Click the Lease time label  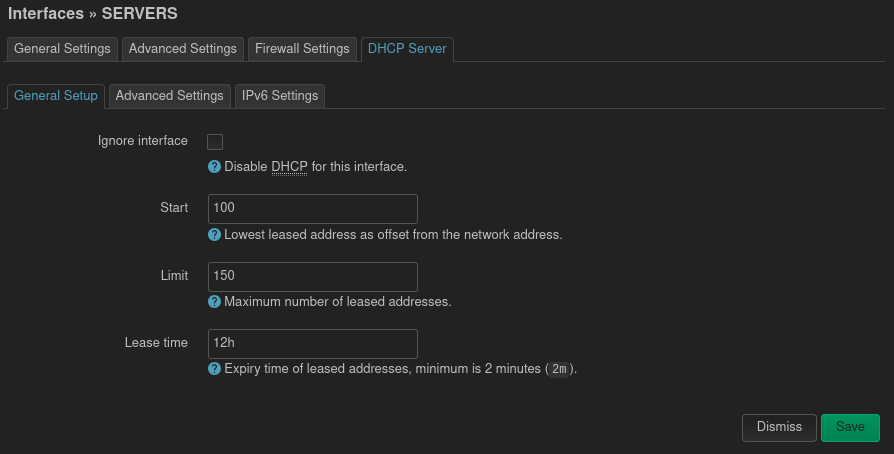coord(156,343)
